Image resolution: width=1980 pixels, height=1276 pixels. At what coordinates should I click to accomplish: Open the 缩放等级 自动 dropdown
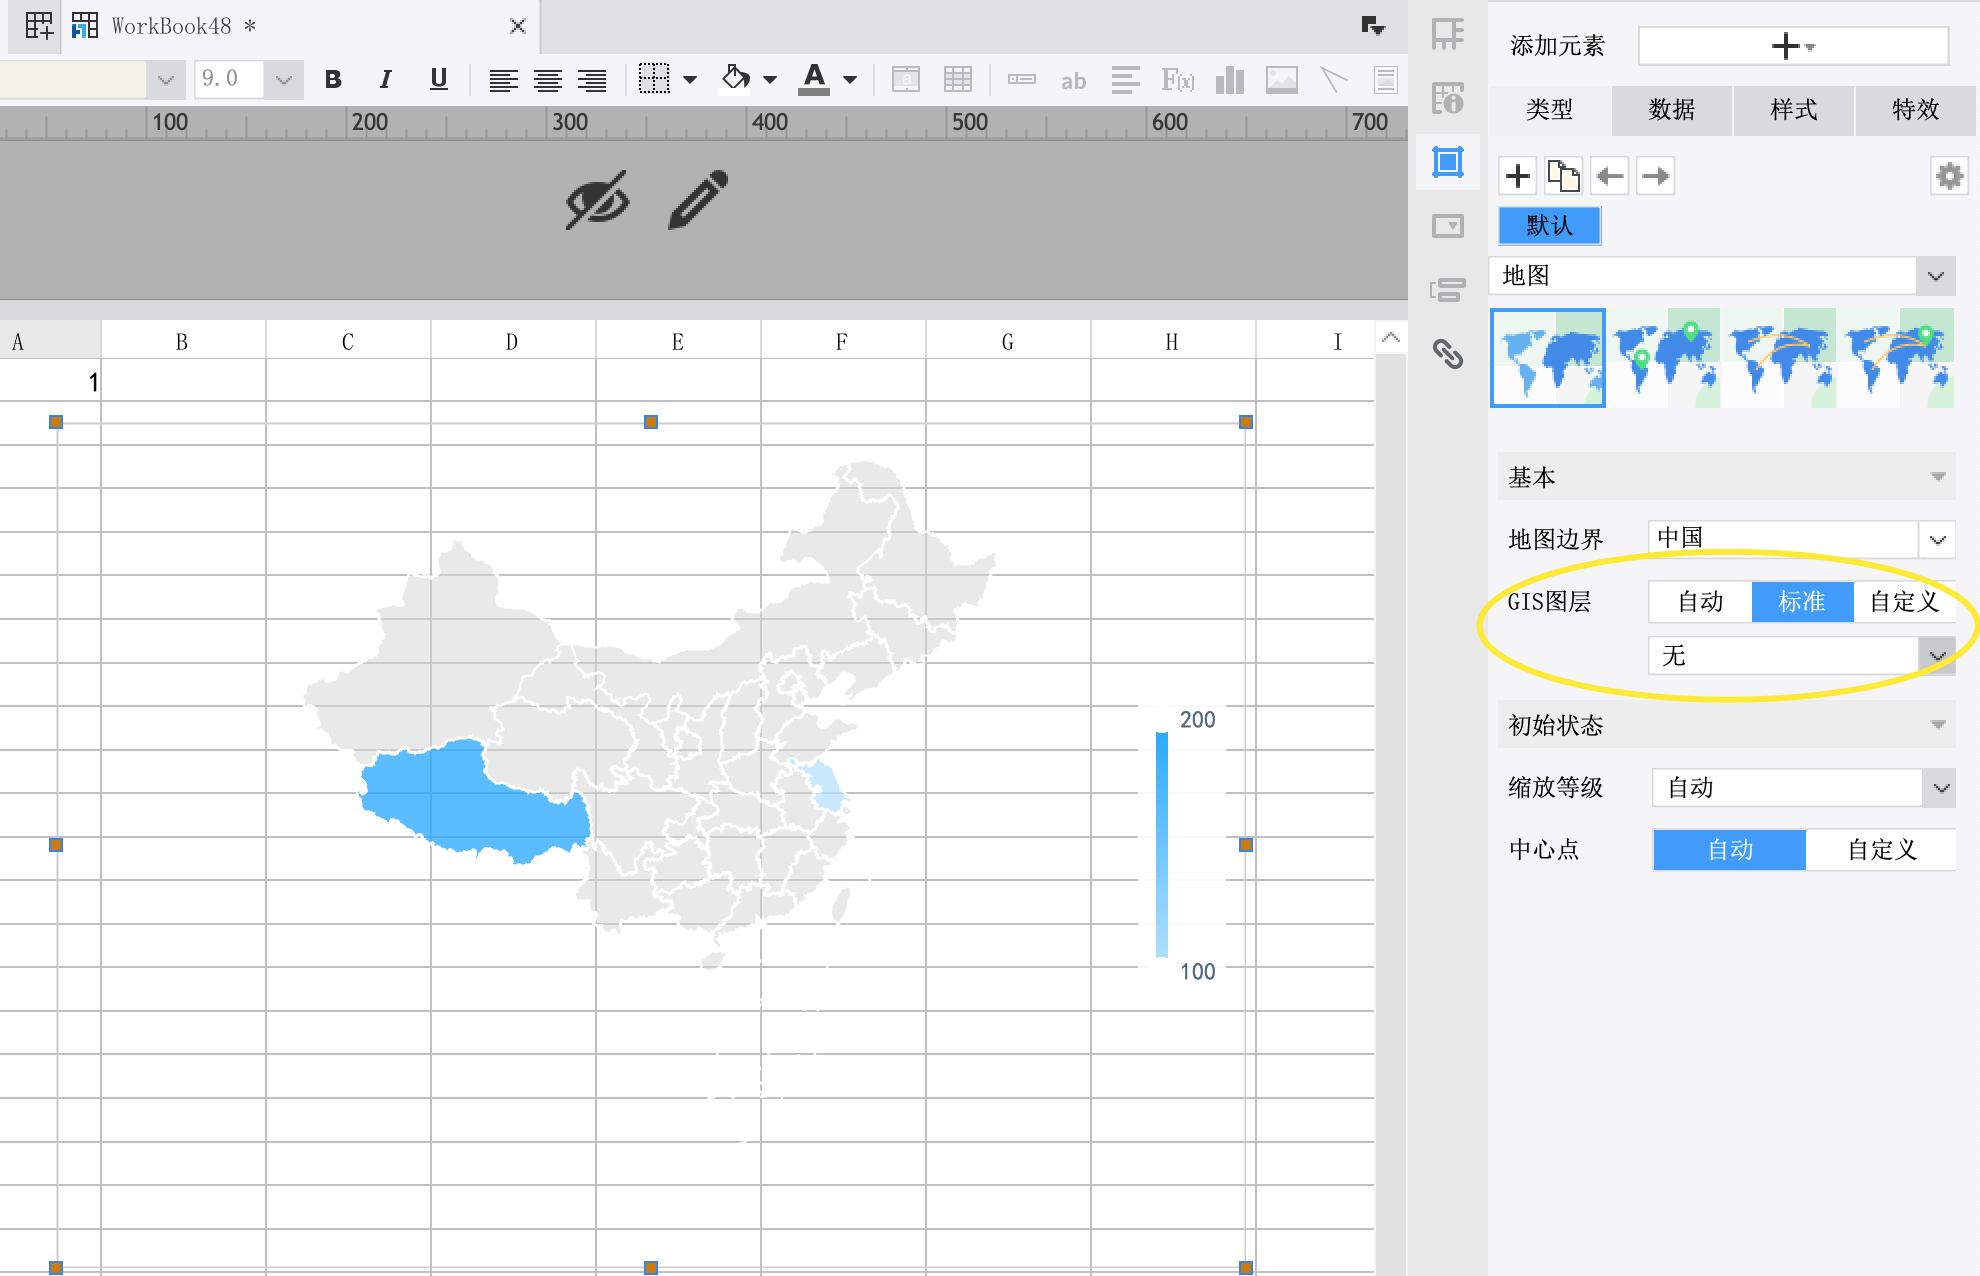coord(1803,787)
